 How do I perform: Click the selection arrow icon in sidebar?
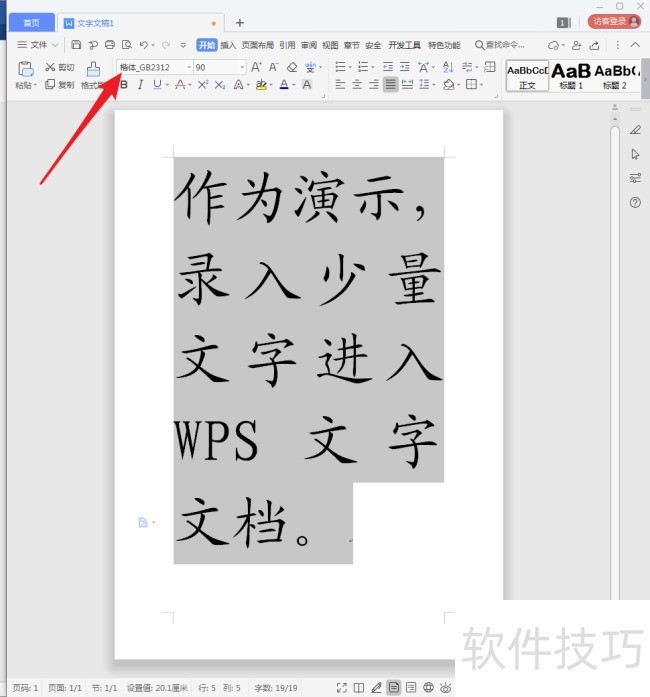pyautogui.click(x=635, y=154)
